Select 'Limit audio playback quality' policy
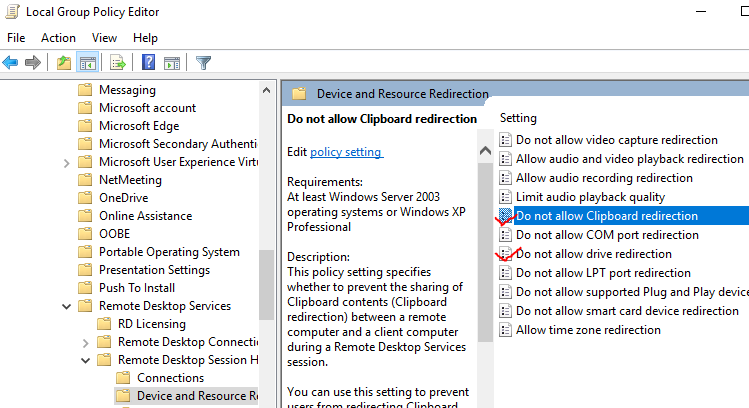Image resolution: width=749 pixels, height=408 pixels. pyautogui.click(x=589, y=197)
